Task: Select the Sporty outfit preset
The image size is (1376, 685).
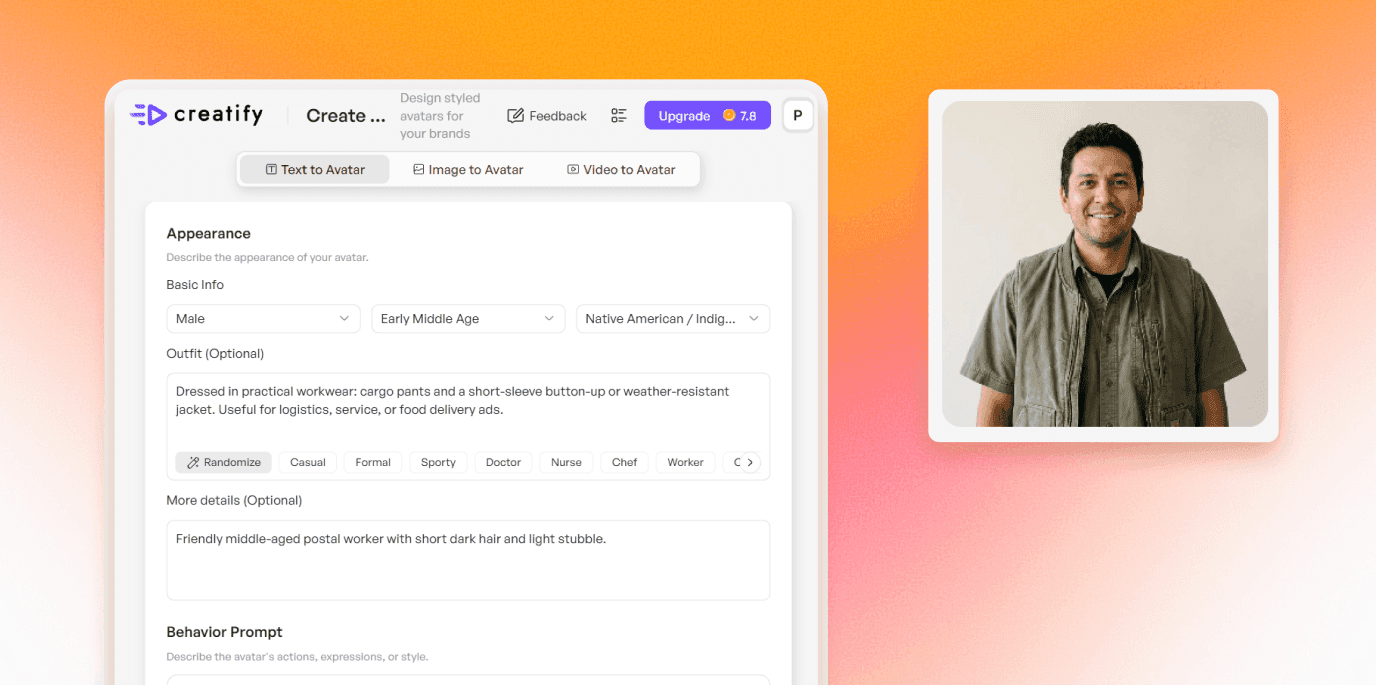Action: click(x=438, y=462)
